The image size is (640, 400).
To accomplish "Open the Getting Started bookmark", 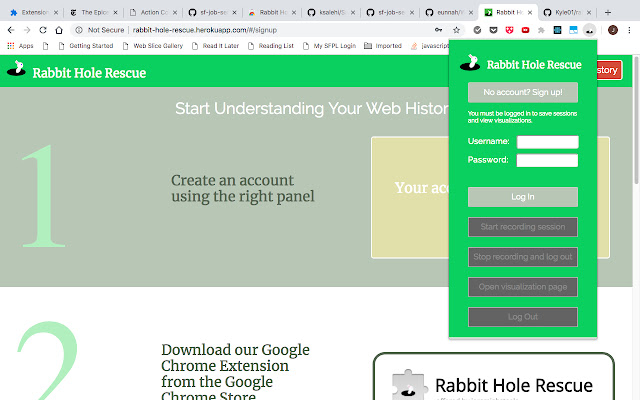I will click(86, 46).
